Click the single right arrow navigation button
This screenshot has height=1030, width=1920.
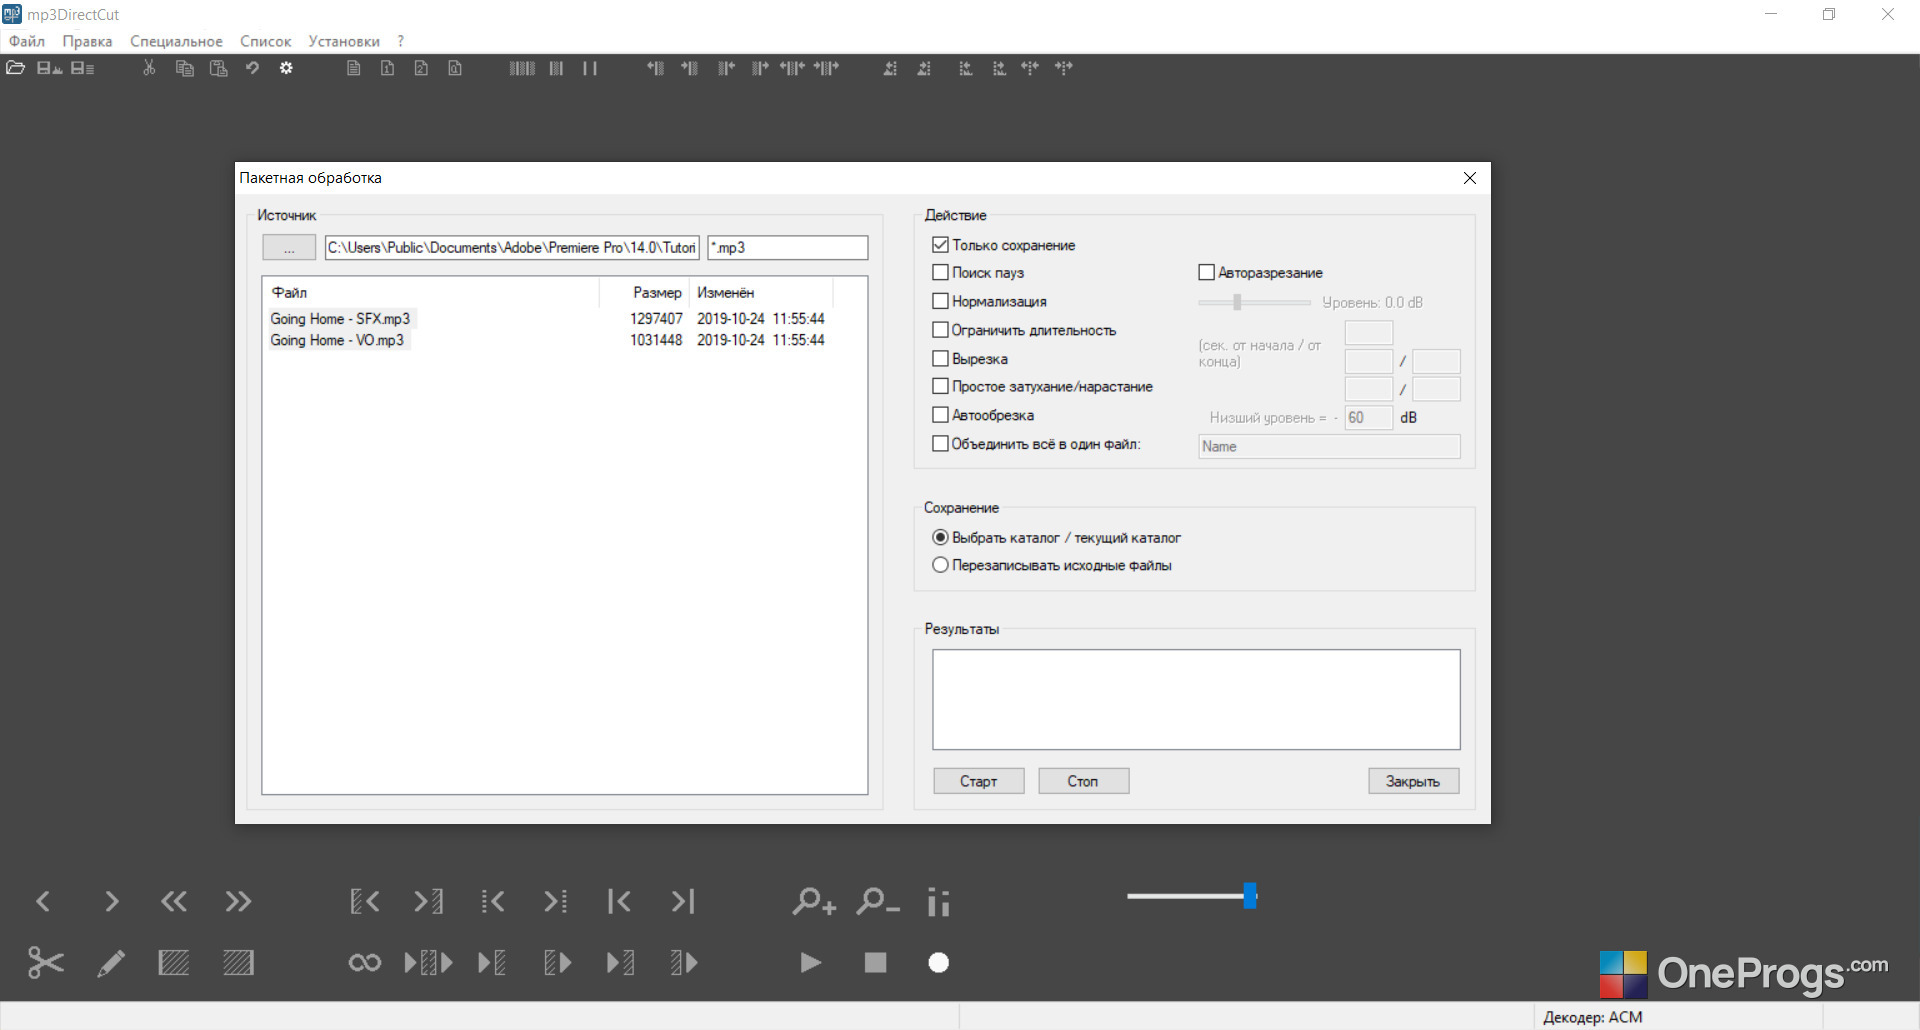tap(111, 902)
